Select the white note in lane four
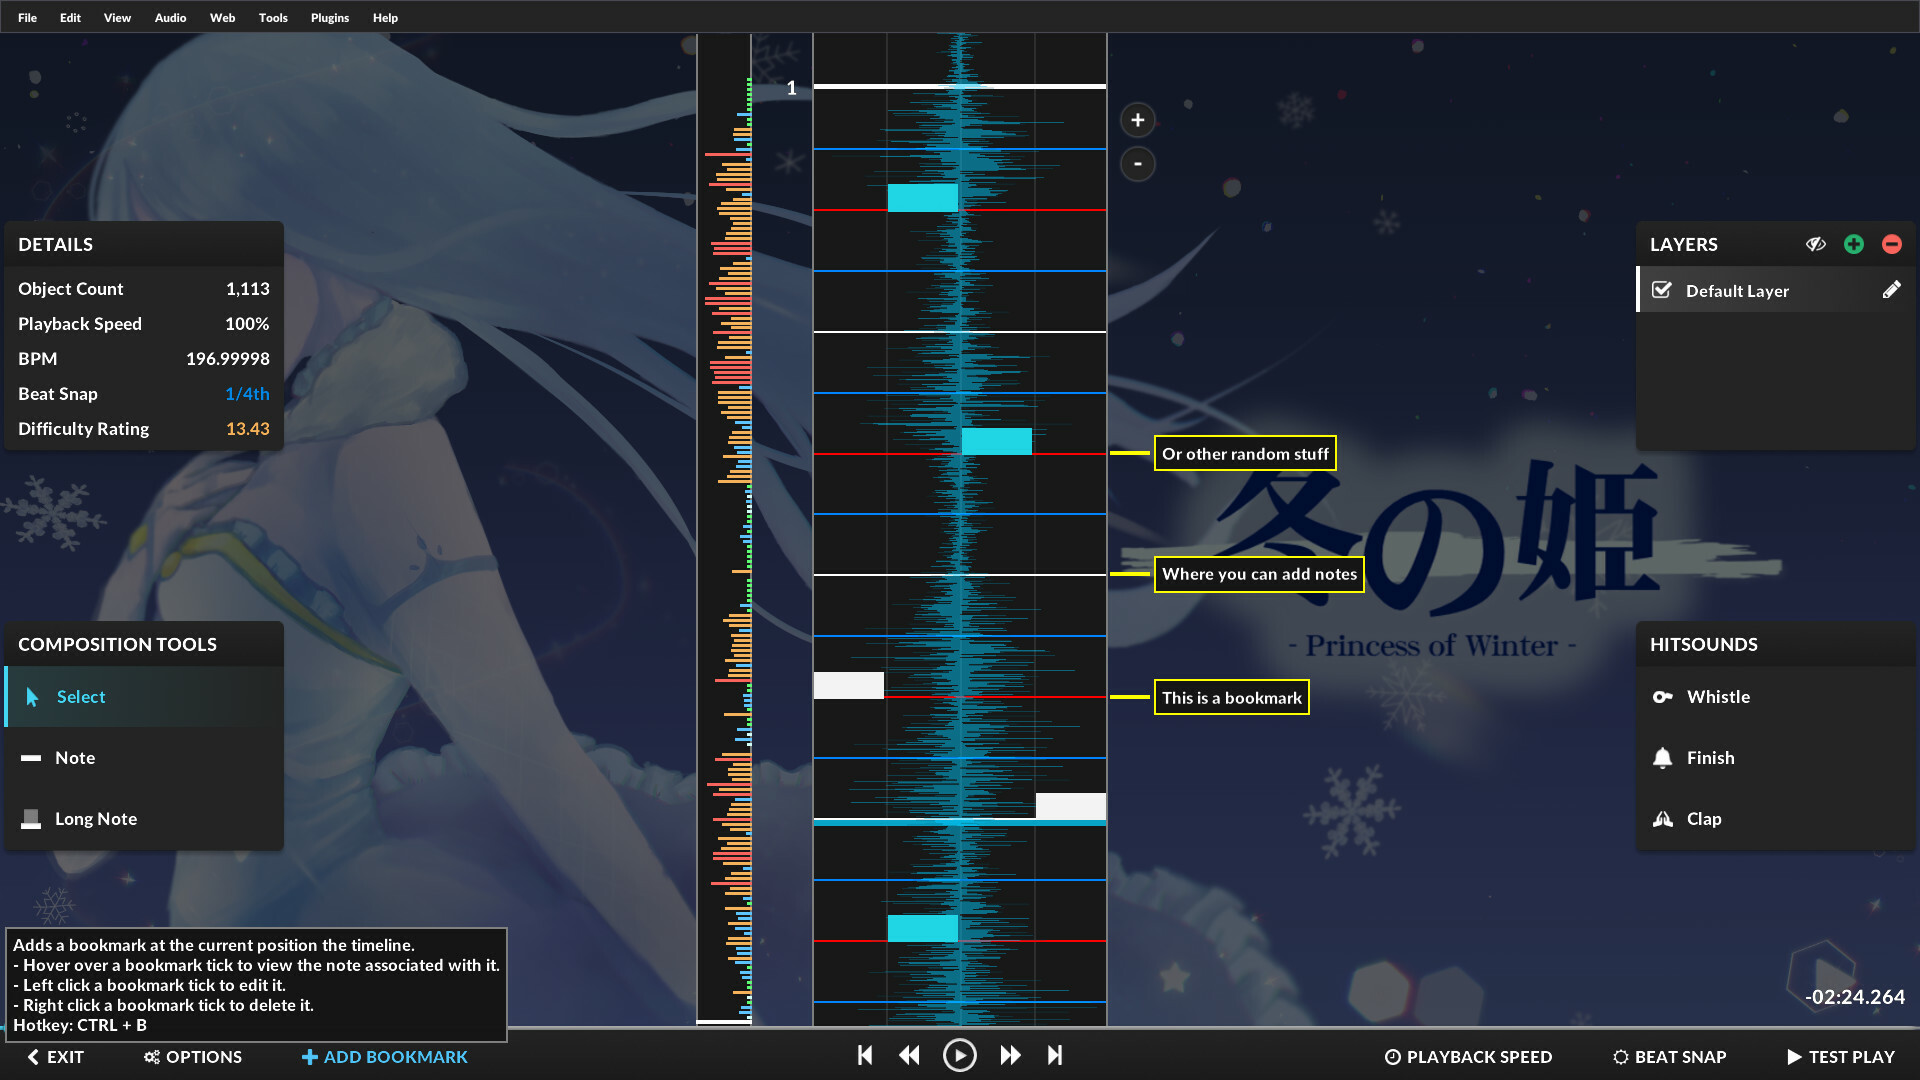Image resolution: width=1920 pixels, height=1080 pixels. 1070,806
